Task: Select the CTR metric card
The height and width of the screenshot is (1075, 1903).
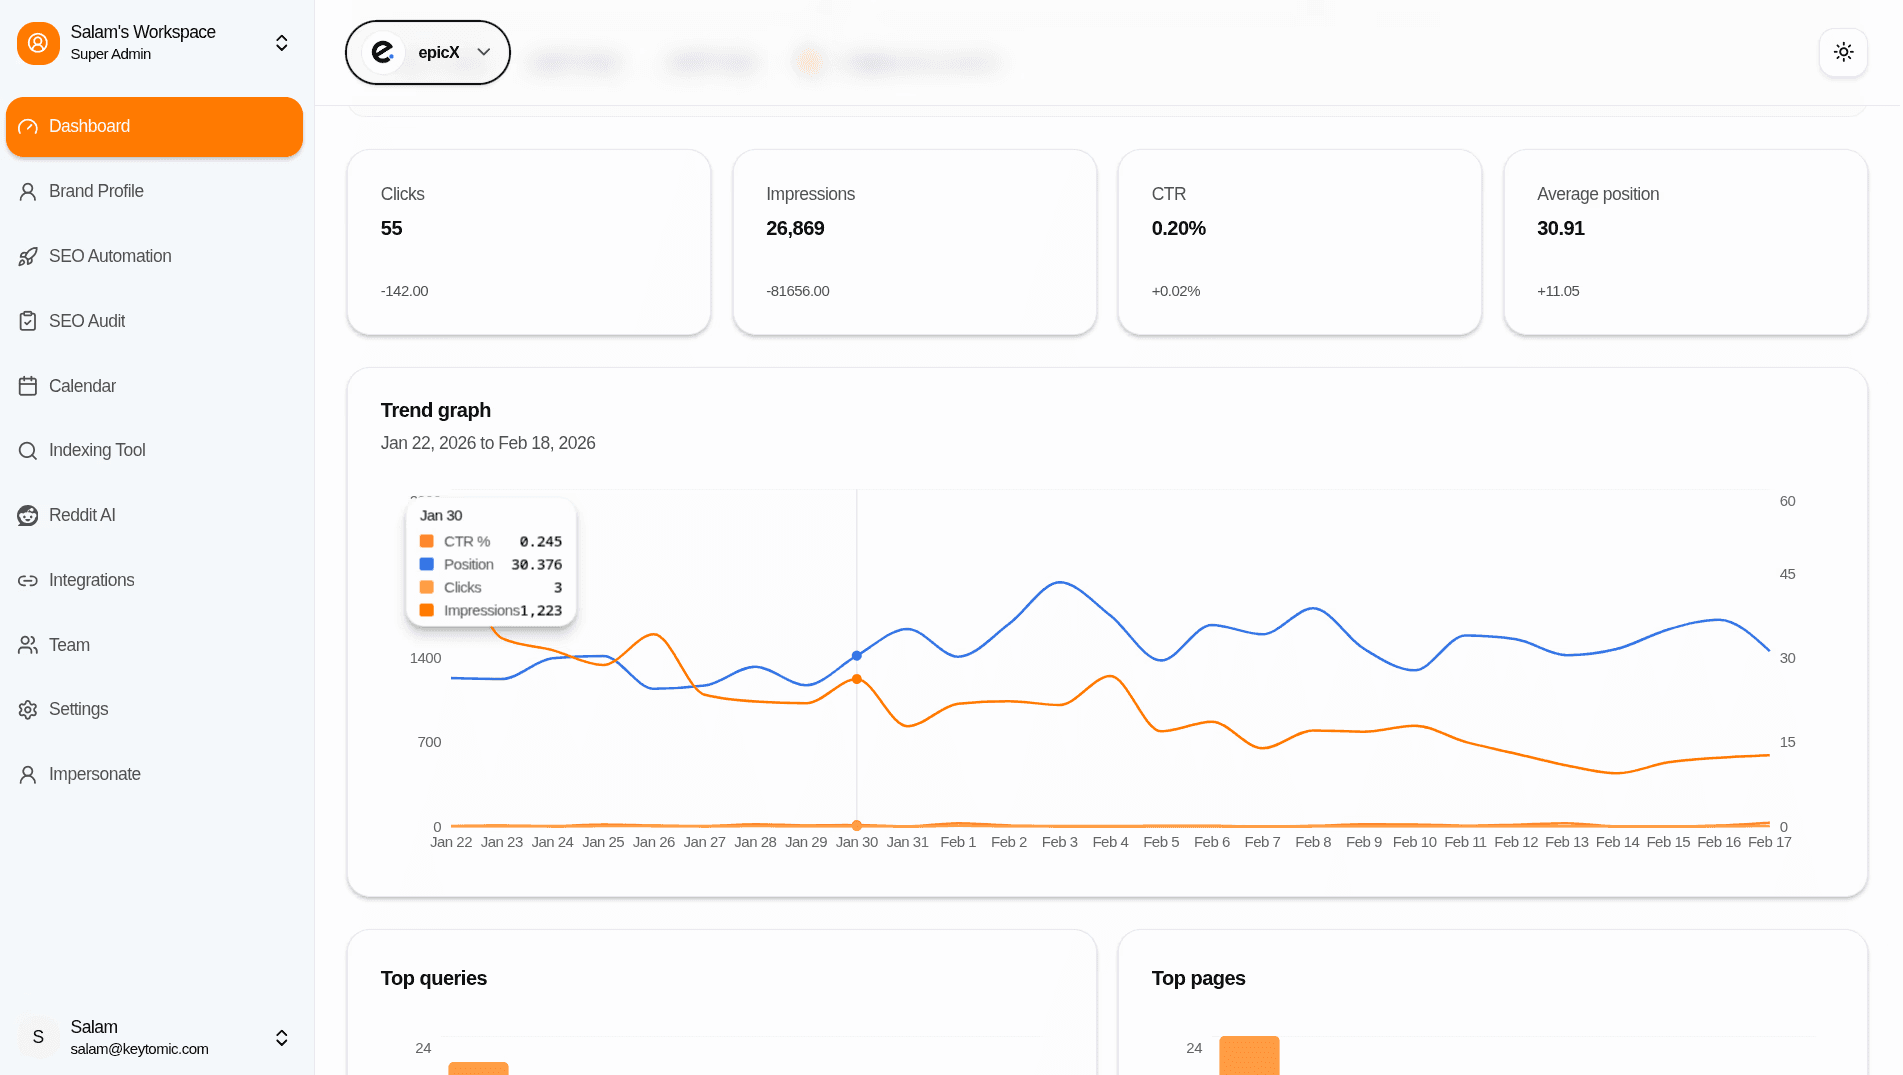Action: click(x=1300, y=242)
